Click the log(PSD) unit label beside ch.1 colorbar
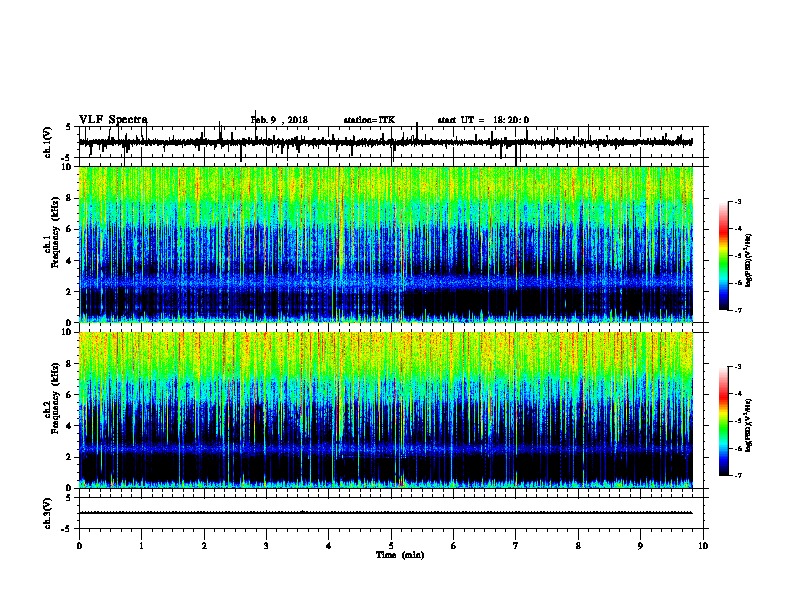 748,260
